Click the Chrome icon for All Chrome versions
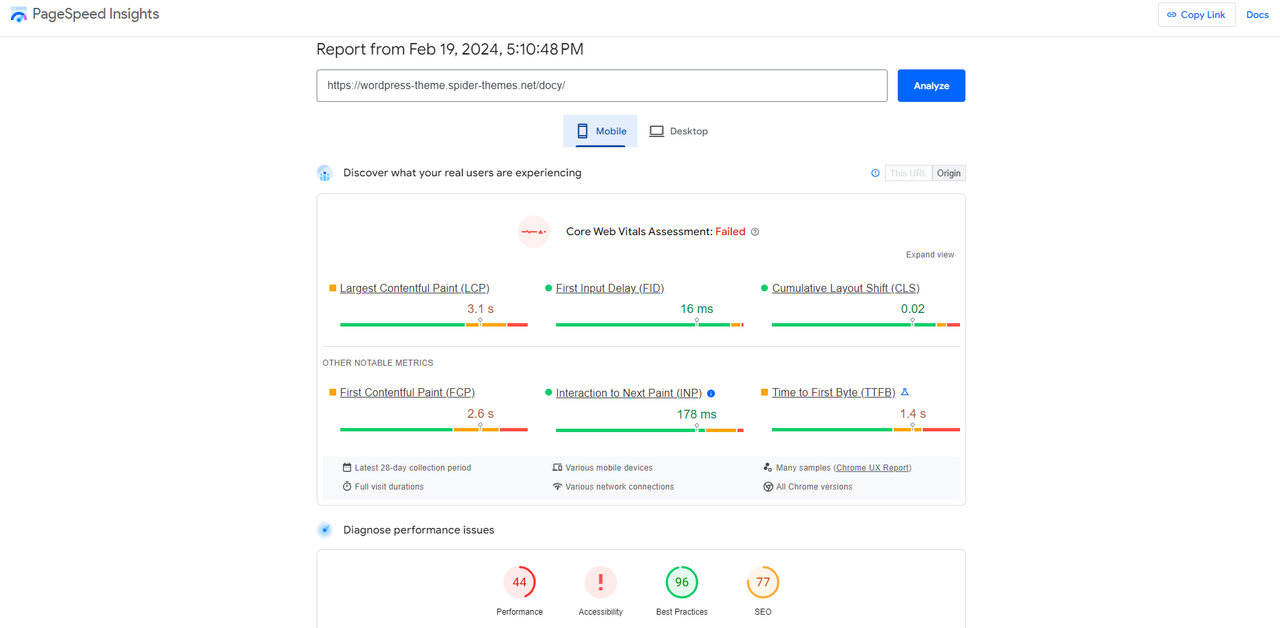This screenshot has height=628, width=1280. [x=768, y=486]
